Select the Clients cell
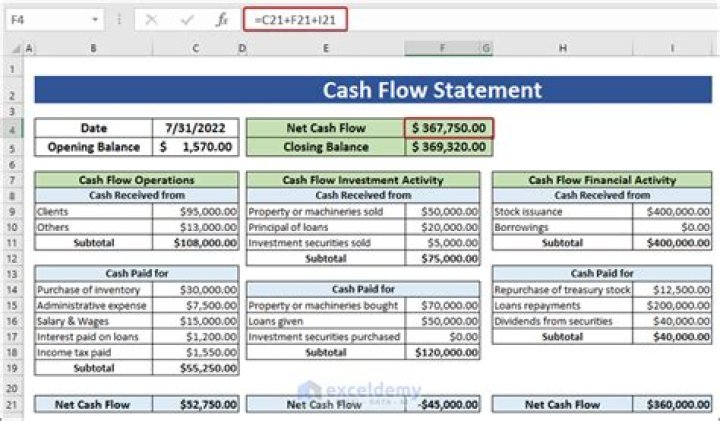The height and width of the screenshot is (421, 720). click(x=94, y=212)
